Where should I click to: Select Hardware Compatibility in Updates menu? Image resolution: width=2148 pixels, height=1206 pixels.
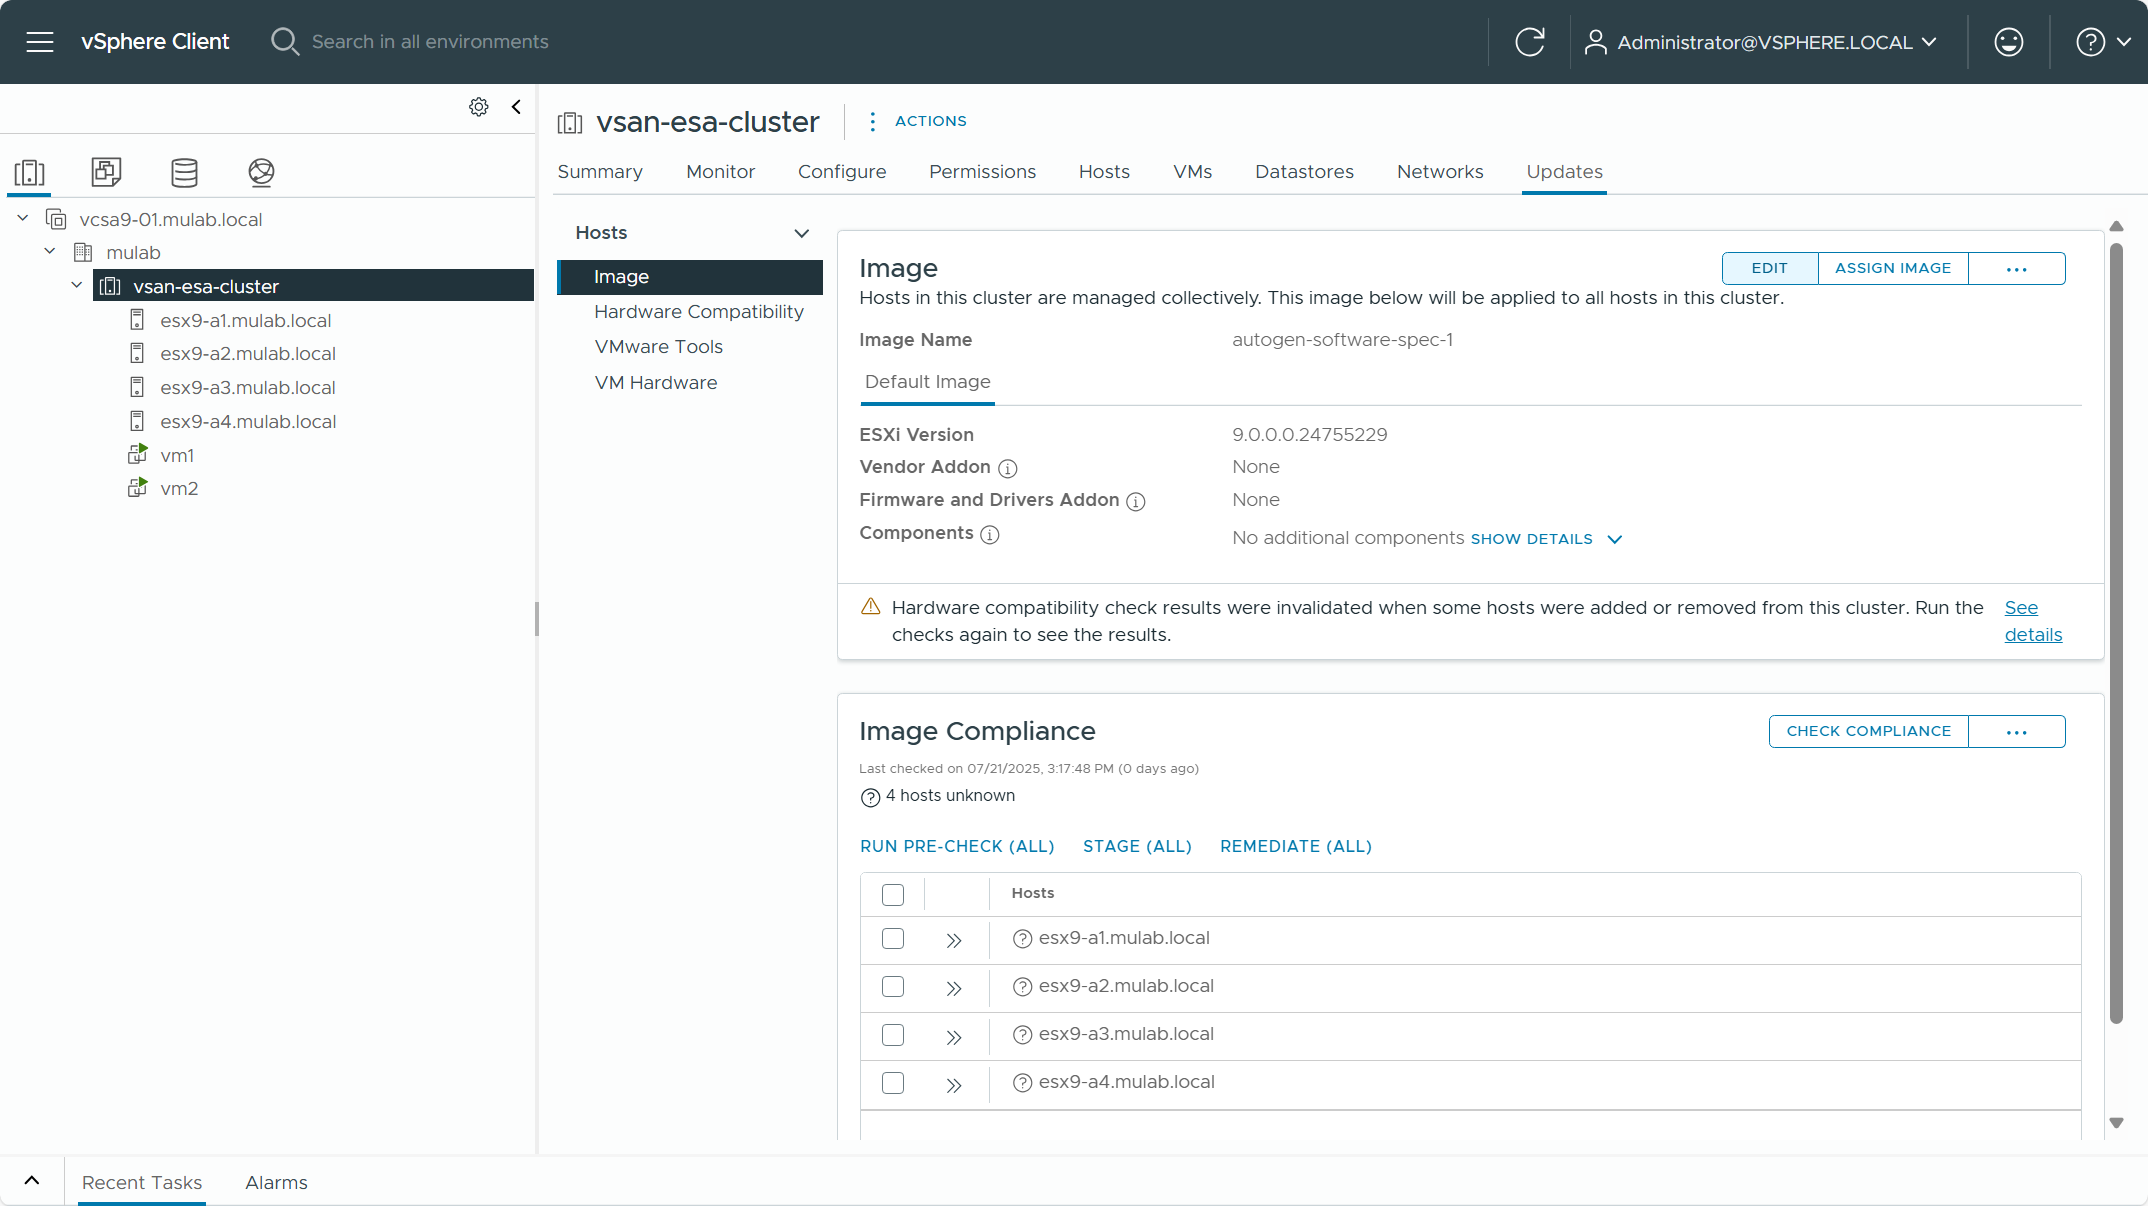tap(698, 312)
